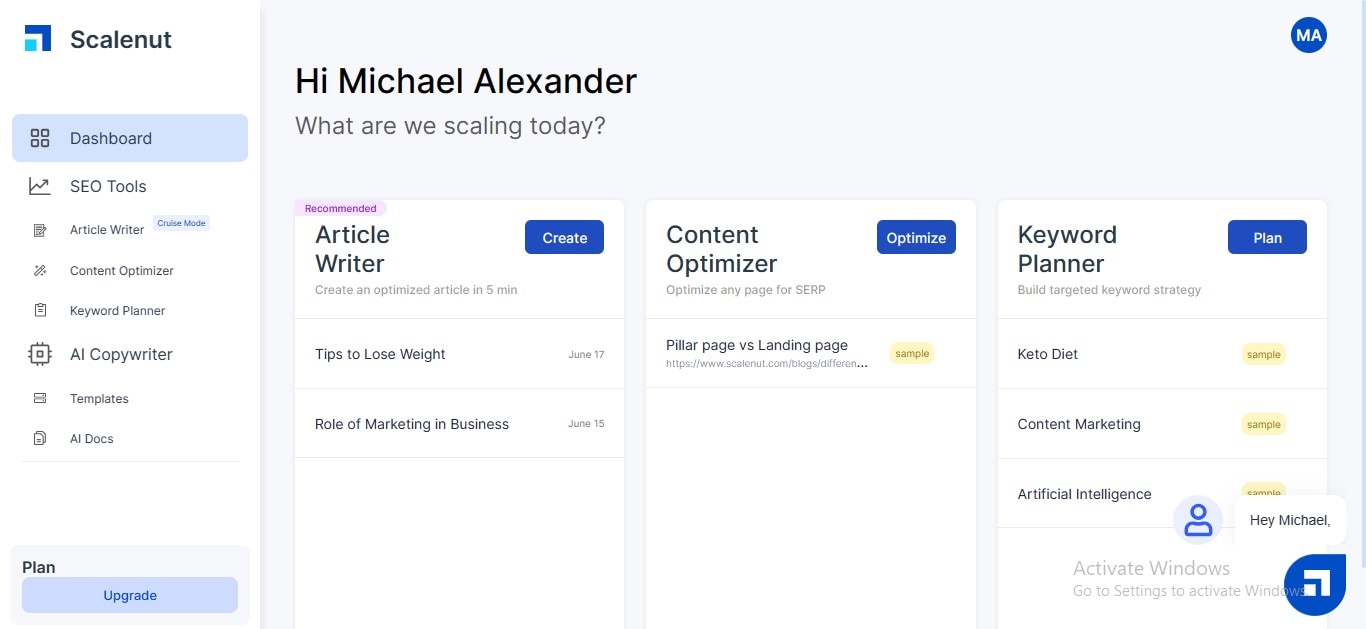Click the chat assistant avatar icon
The height and width of the screenshot is (629, 1366).
pos(1198,520)
